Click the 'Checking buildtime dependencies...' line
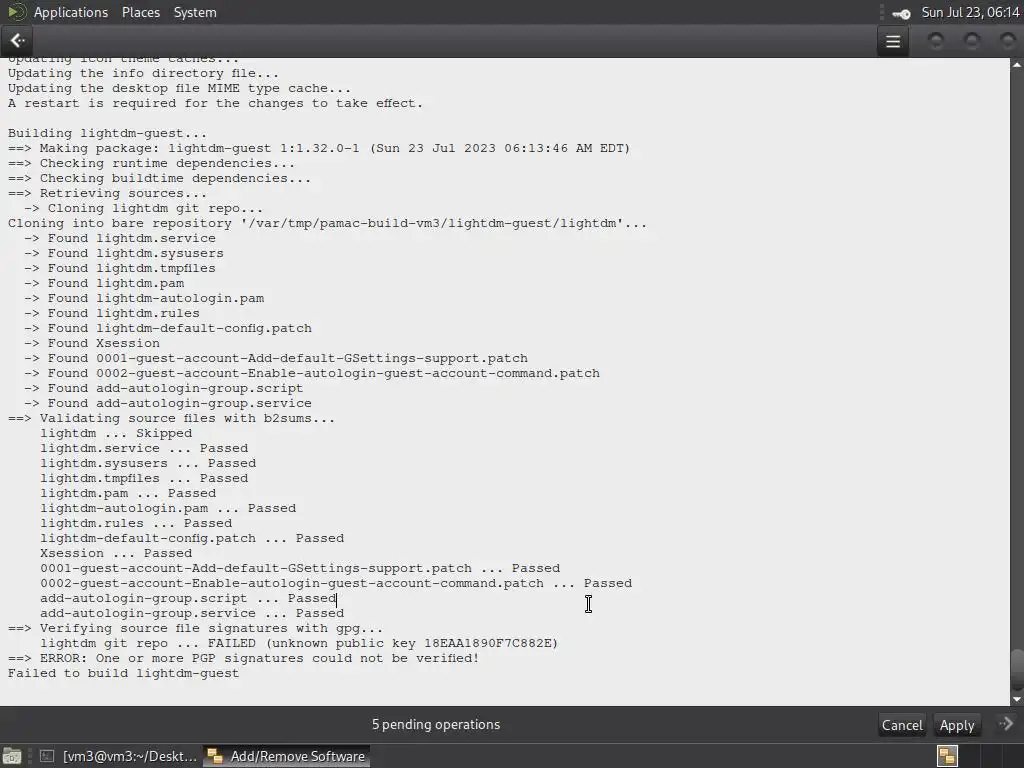The width and height of the screenshot is (1024, 768). coord(159,178)
